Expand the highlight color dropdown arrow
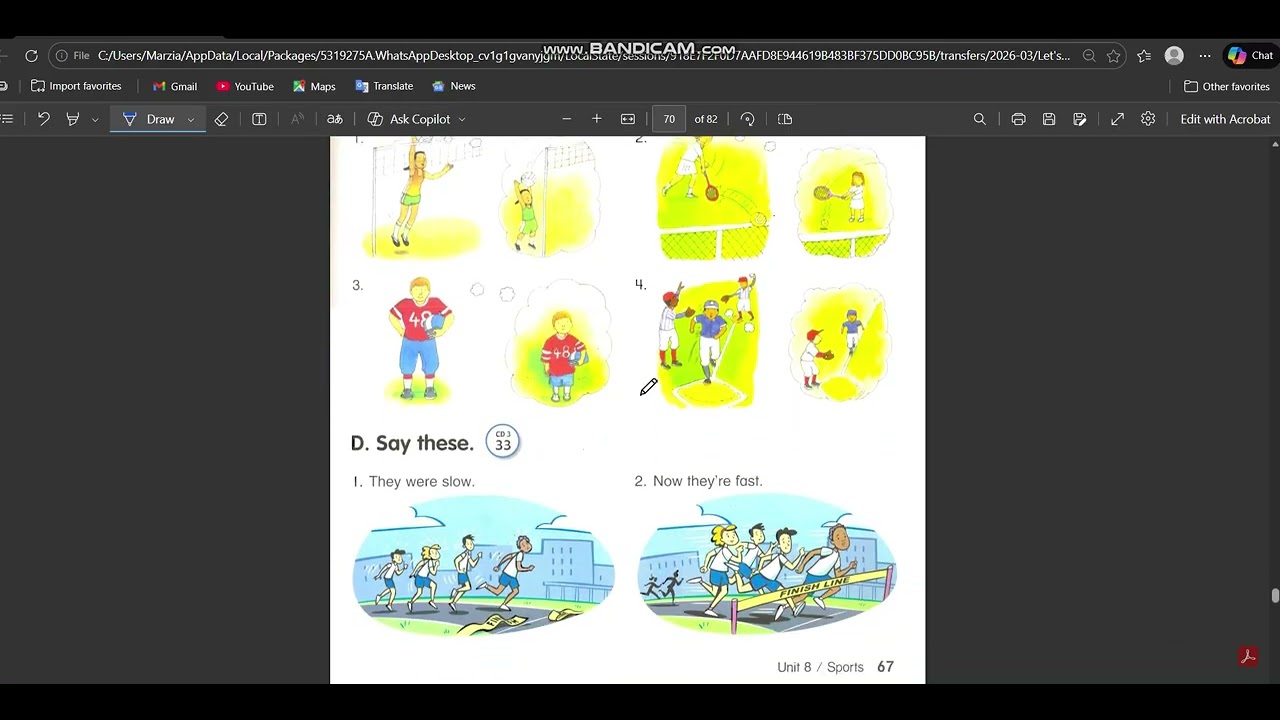Viewport: 1280px width, 720px height. pyautogui.click(x=95, y=119)
